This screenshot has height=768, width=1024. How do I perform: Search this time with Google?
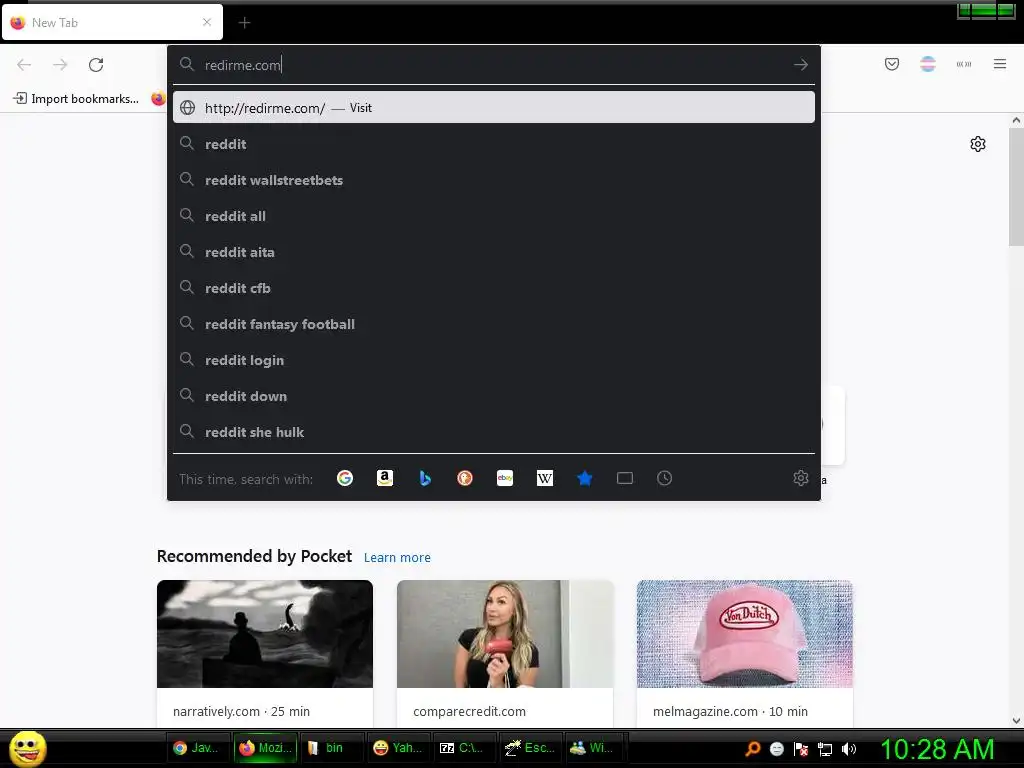pos(345,478)
